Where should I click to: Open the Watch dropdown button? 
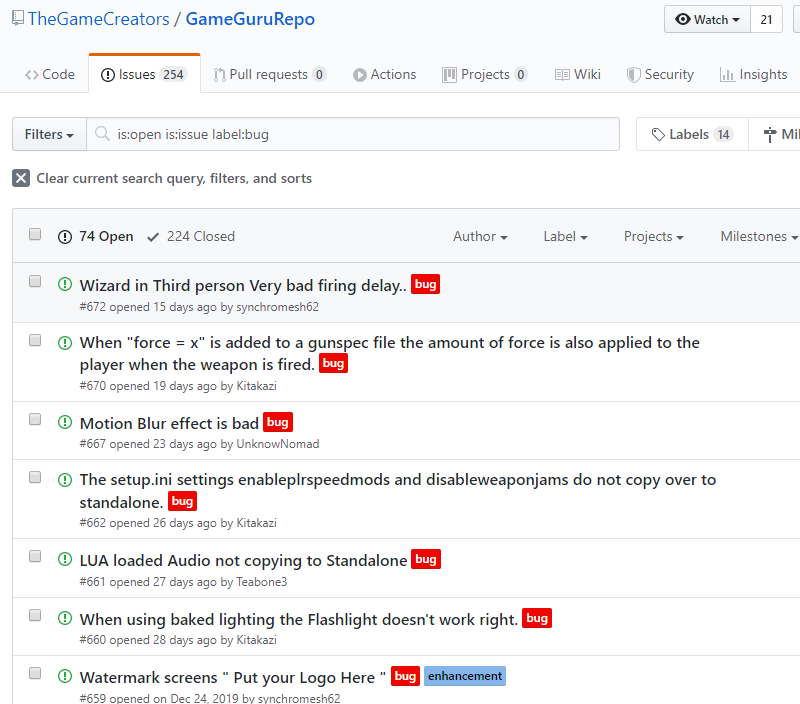(x=707, y=19)
